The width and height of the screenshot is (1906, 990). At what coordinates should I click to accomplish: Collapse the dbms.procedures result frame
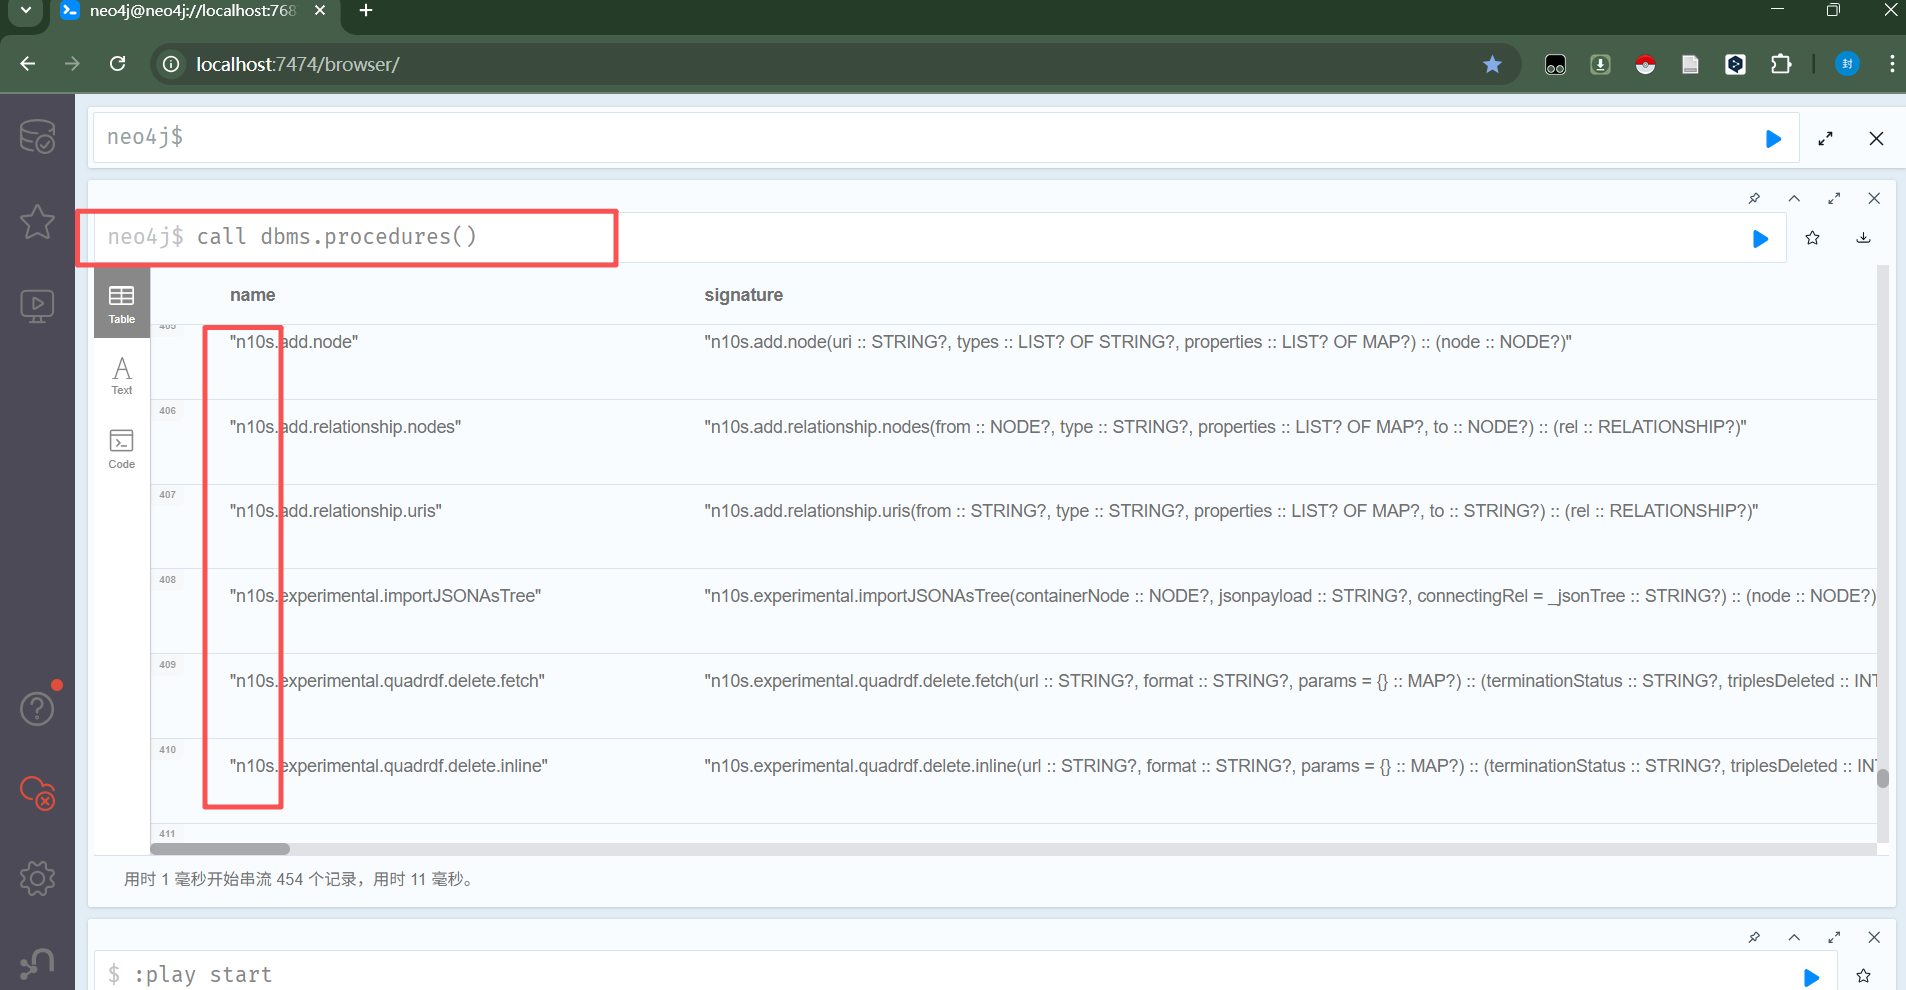[1794, 198]
